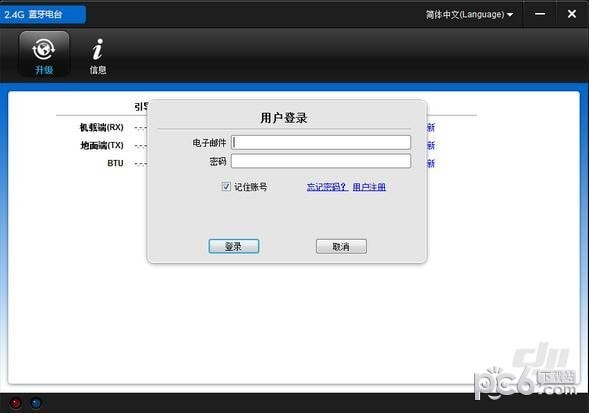Screen dimensions: 589x413
Task: Minimize the 2.4G 蓝牙电台 window
Action: 540,14
